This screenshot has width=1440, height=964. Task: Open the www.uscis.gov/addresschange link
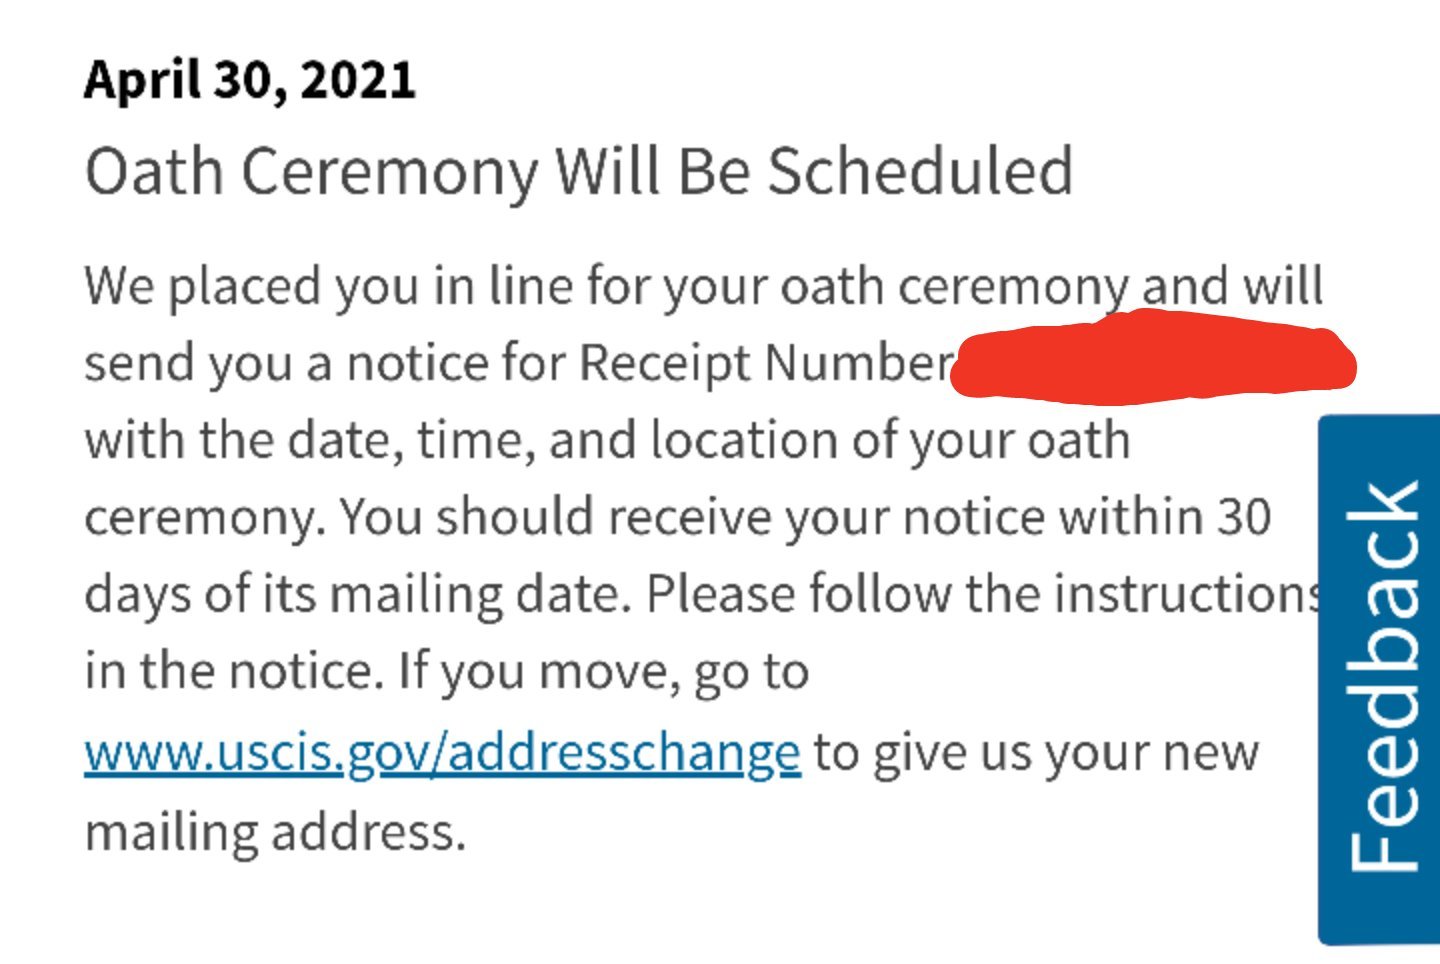442,752
